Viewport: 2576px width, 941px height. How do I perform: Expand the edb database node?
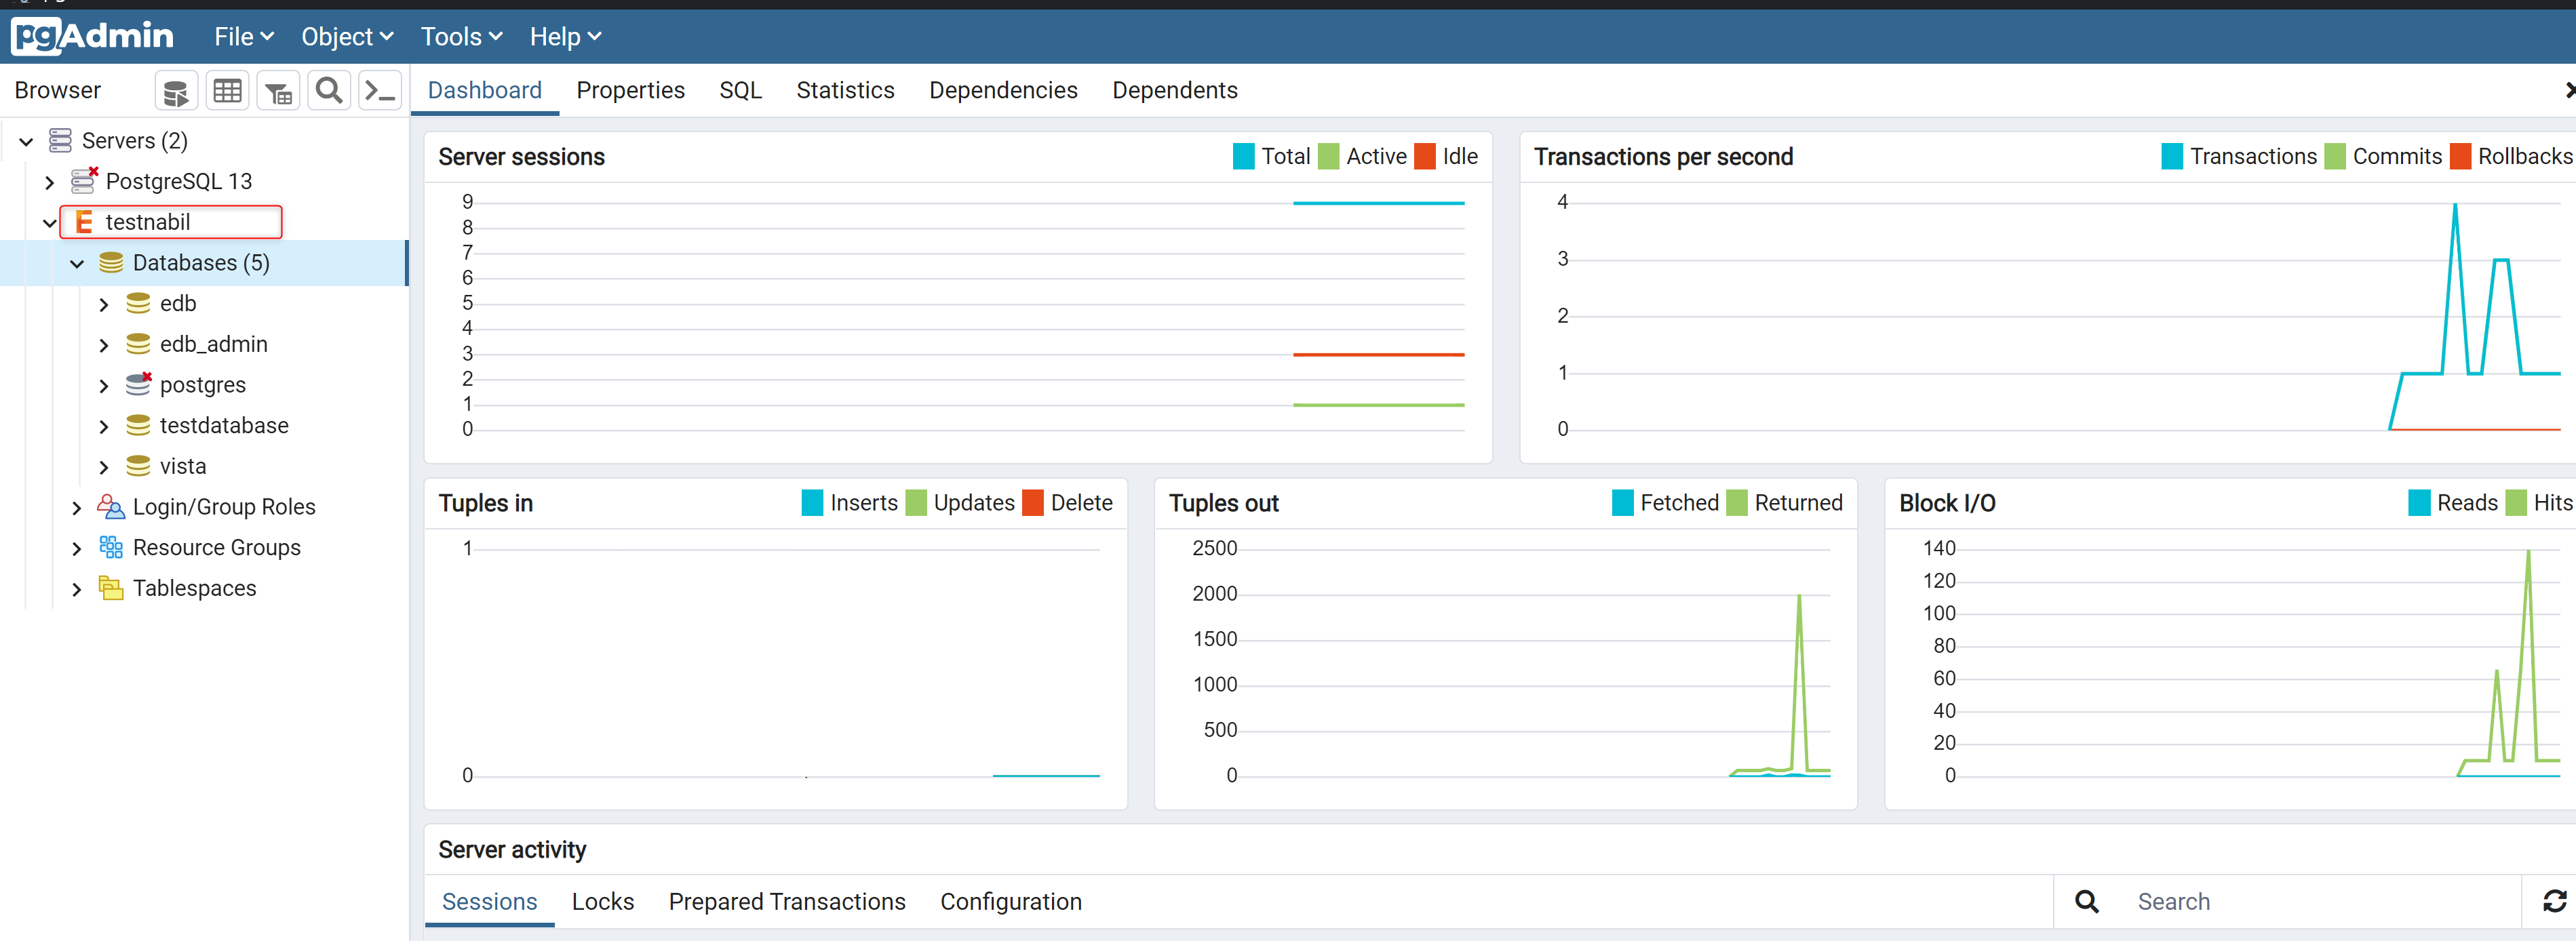tap(104, 305)
